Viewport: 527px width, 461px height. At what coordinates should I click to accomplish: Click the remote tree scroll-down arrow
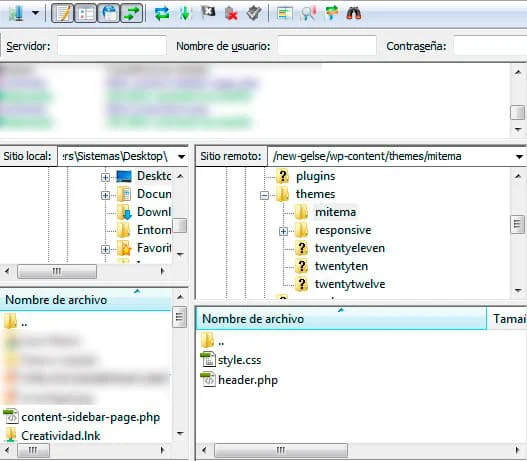pos(518,290)
